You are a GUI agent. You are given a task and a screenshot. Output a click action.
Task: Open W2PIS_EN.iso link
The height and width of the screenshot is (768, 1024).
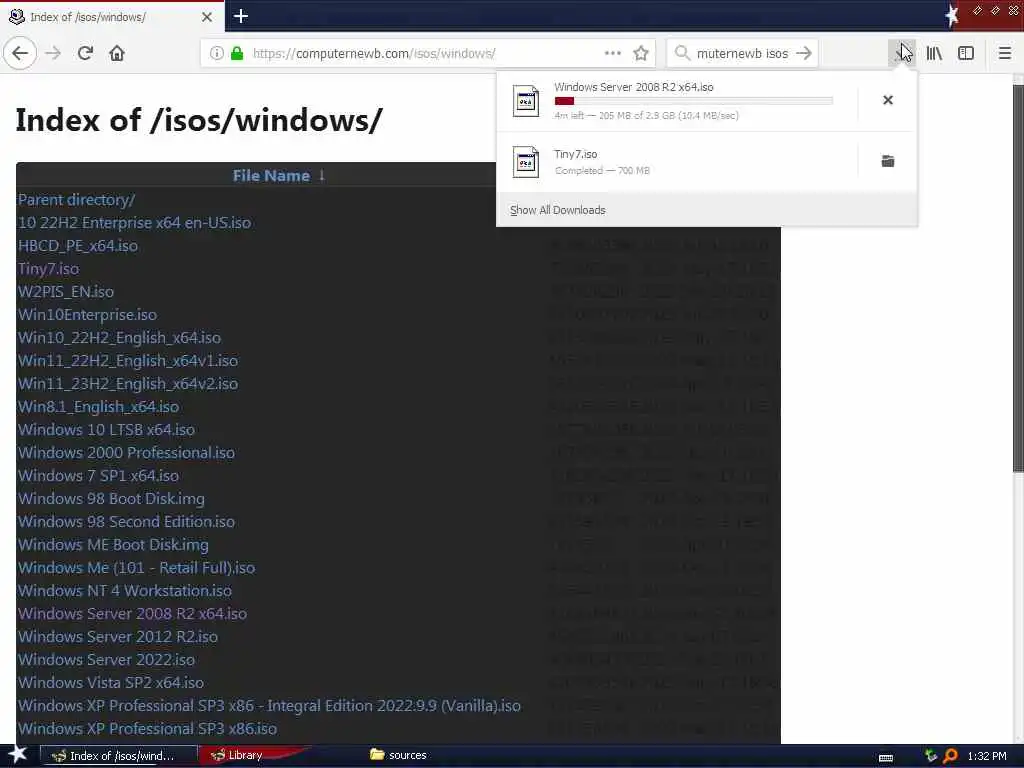click(66, 292)
